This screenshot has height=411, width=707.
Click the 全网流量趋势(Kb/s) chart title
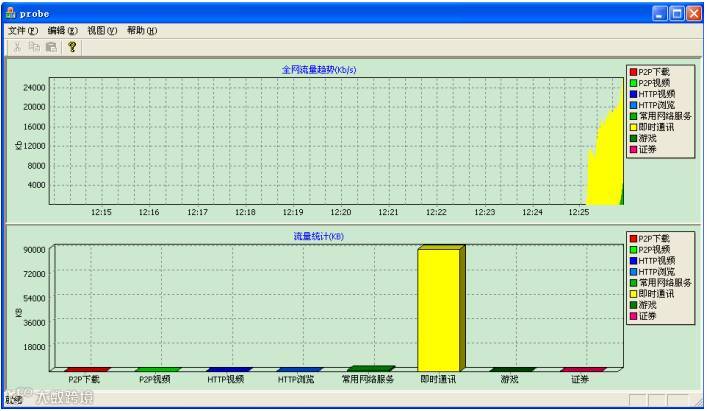[x=319, y=70]
